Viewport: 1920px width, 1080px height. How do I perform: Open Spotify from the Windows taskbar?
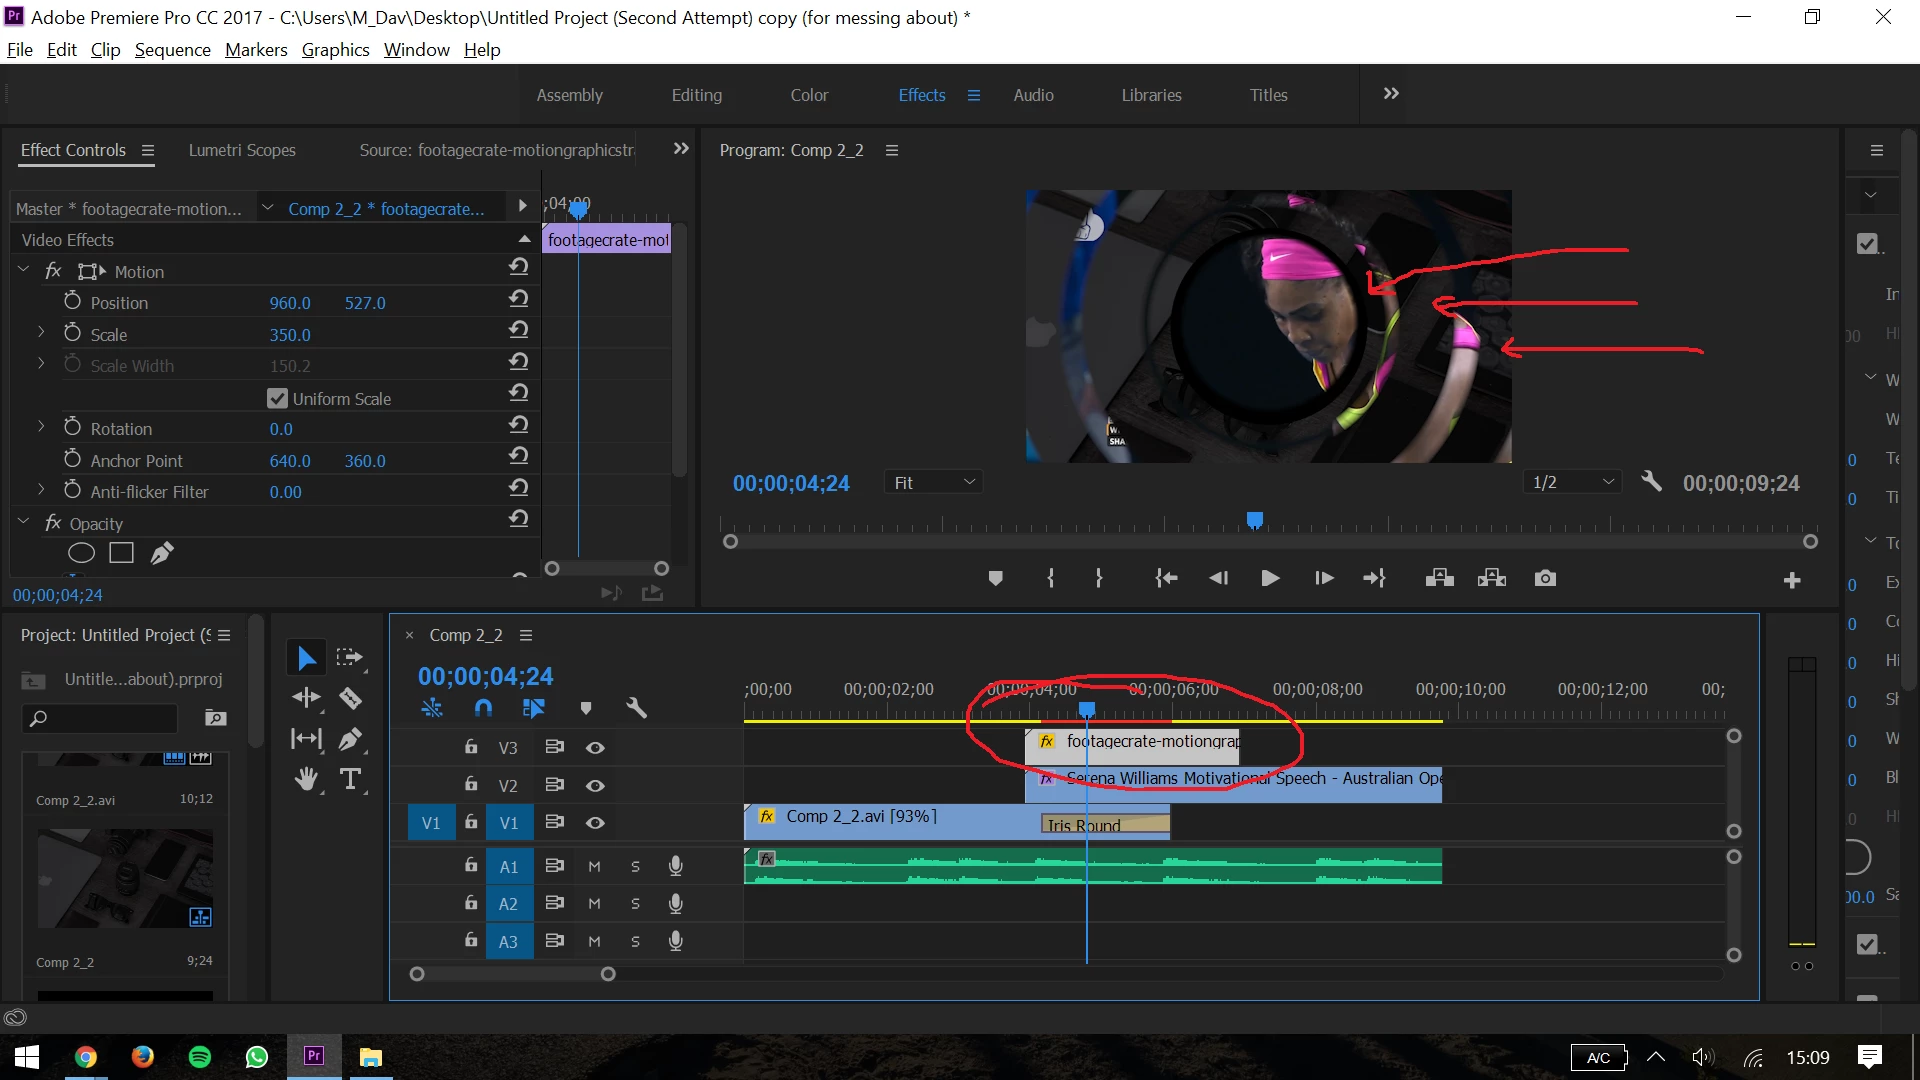tap(200, 1057)
